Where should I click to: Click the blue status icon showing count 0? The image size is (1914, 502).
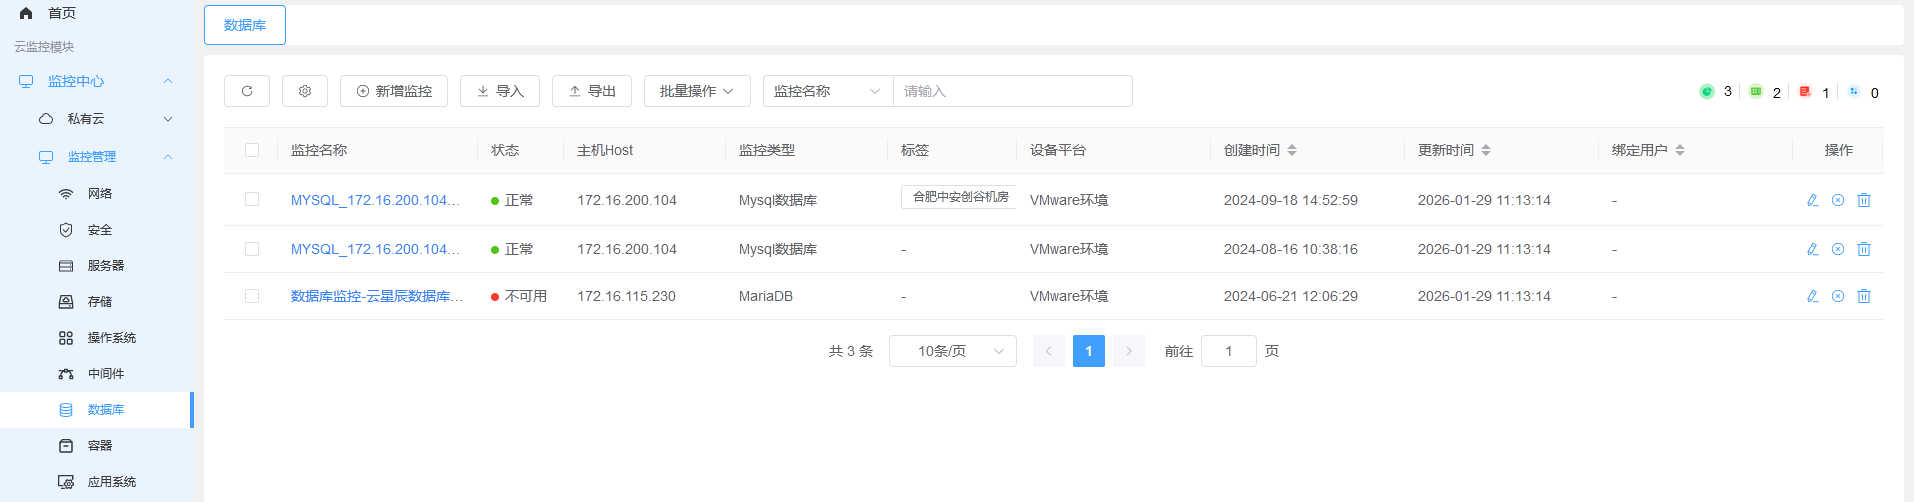(x=1853, y=91)
